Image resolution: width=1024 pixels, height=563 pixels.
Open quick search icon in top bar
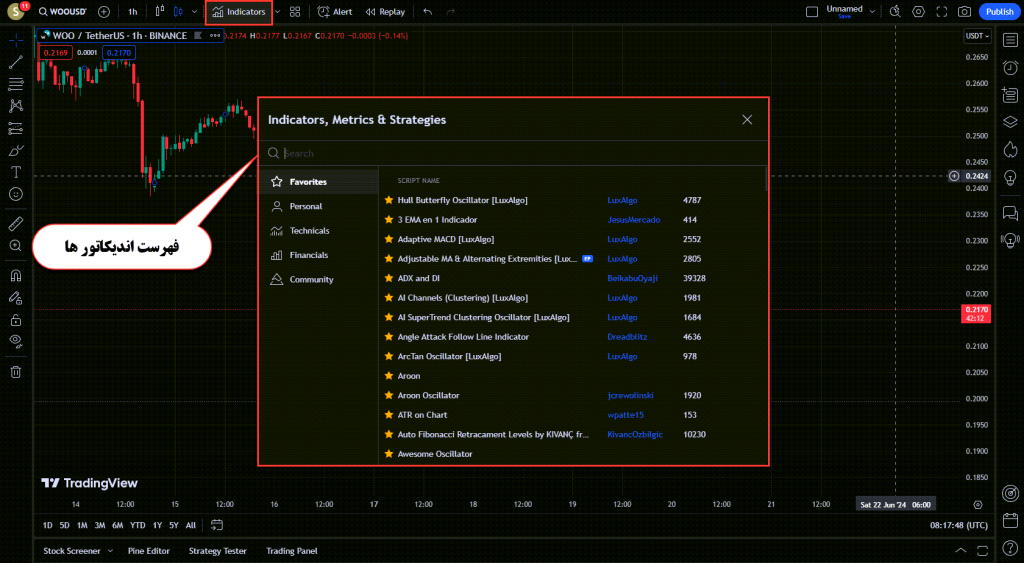tap(895, 12)
